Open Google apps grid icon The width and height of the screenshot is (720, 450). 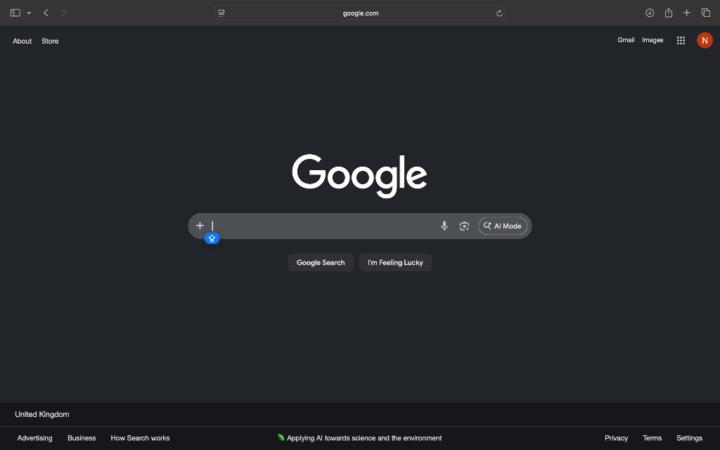click(x=681, y=40)
